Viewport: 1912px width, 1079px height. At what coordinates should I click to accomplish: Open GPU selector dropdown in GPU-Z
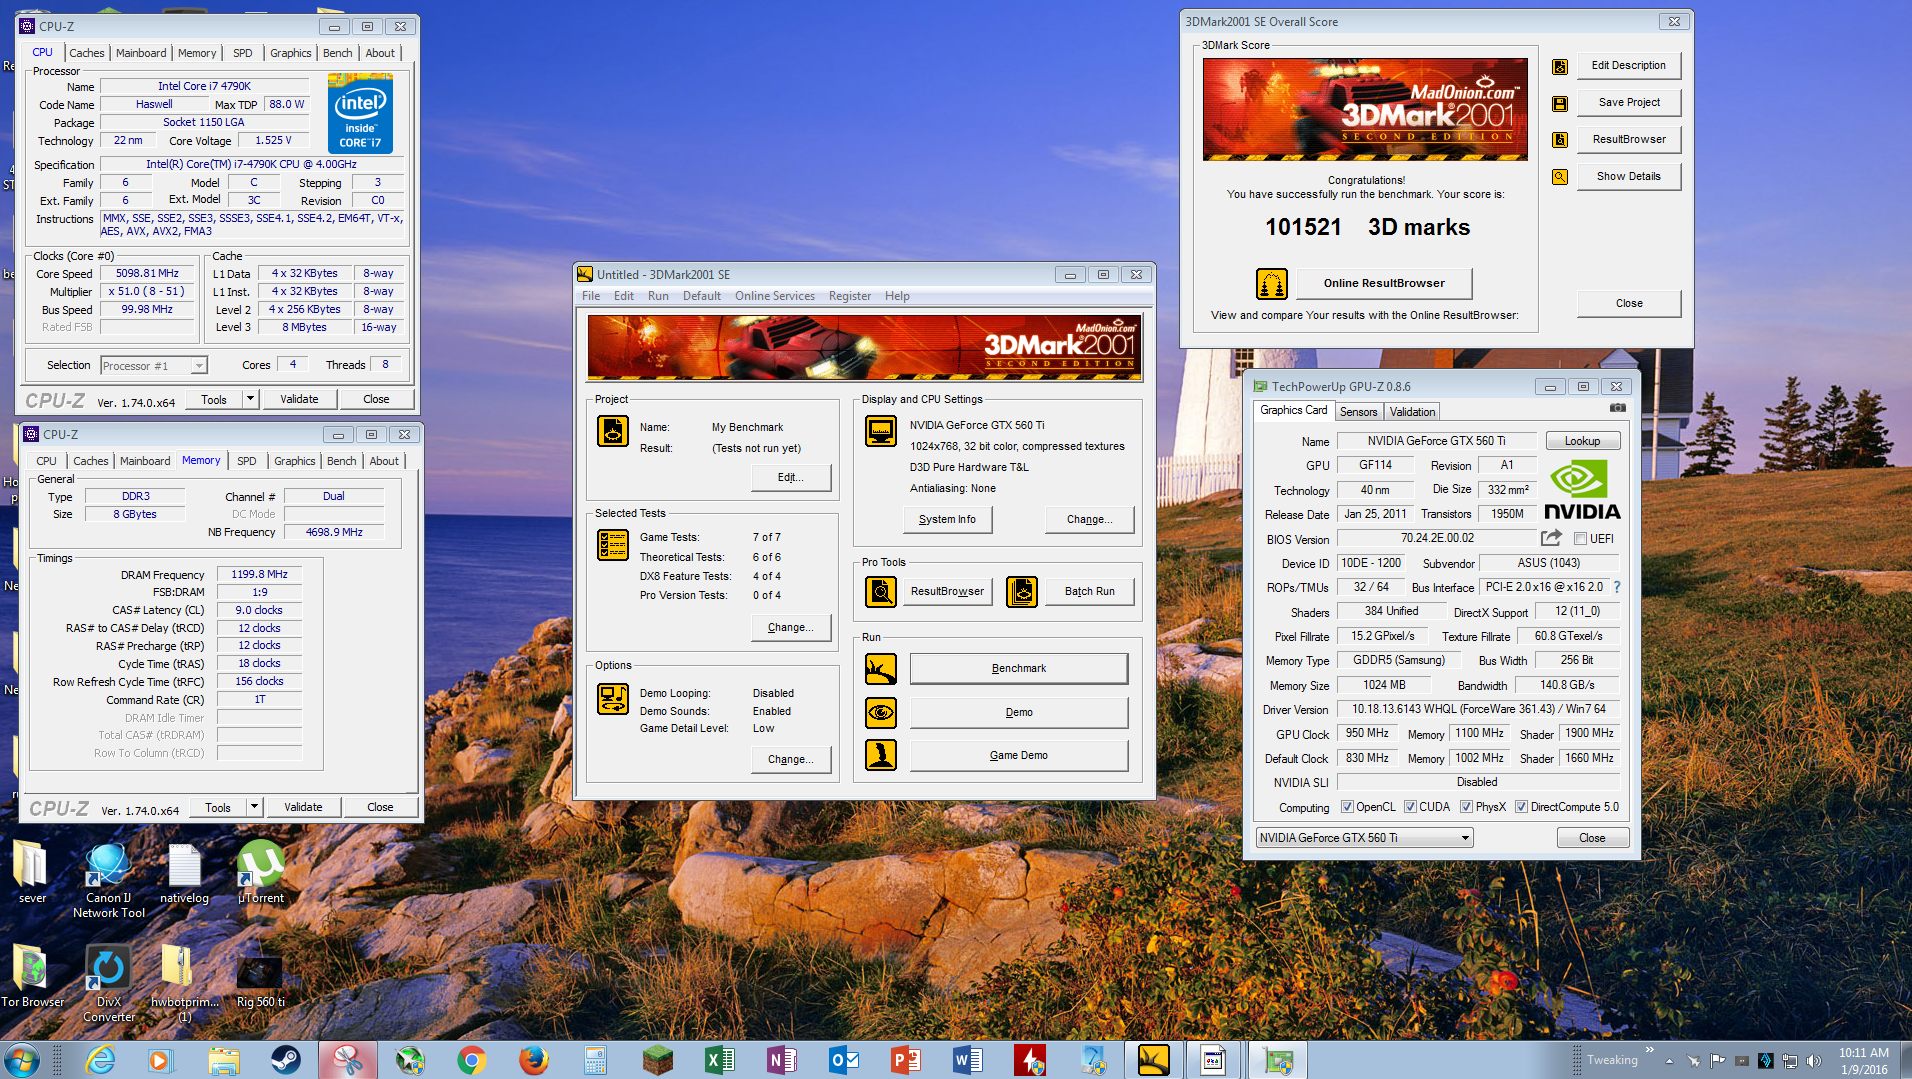[x=1365, y=838]
